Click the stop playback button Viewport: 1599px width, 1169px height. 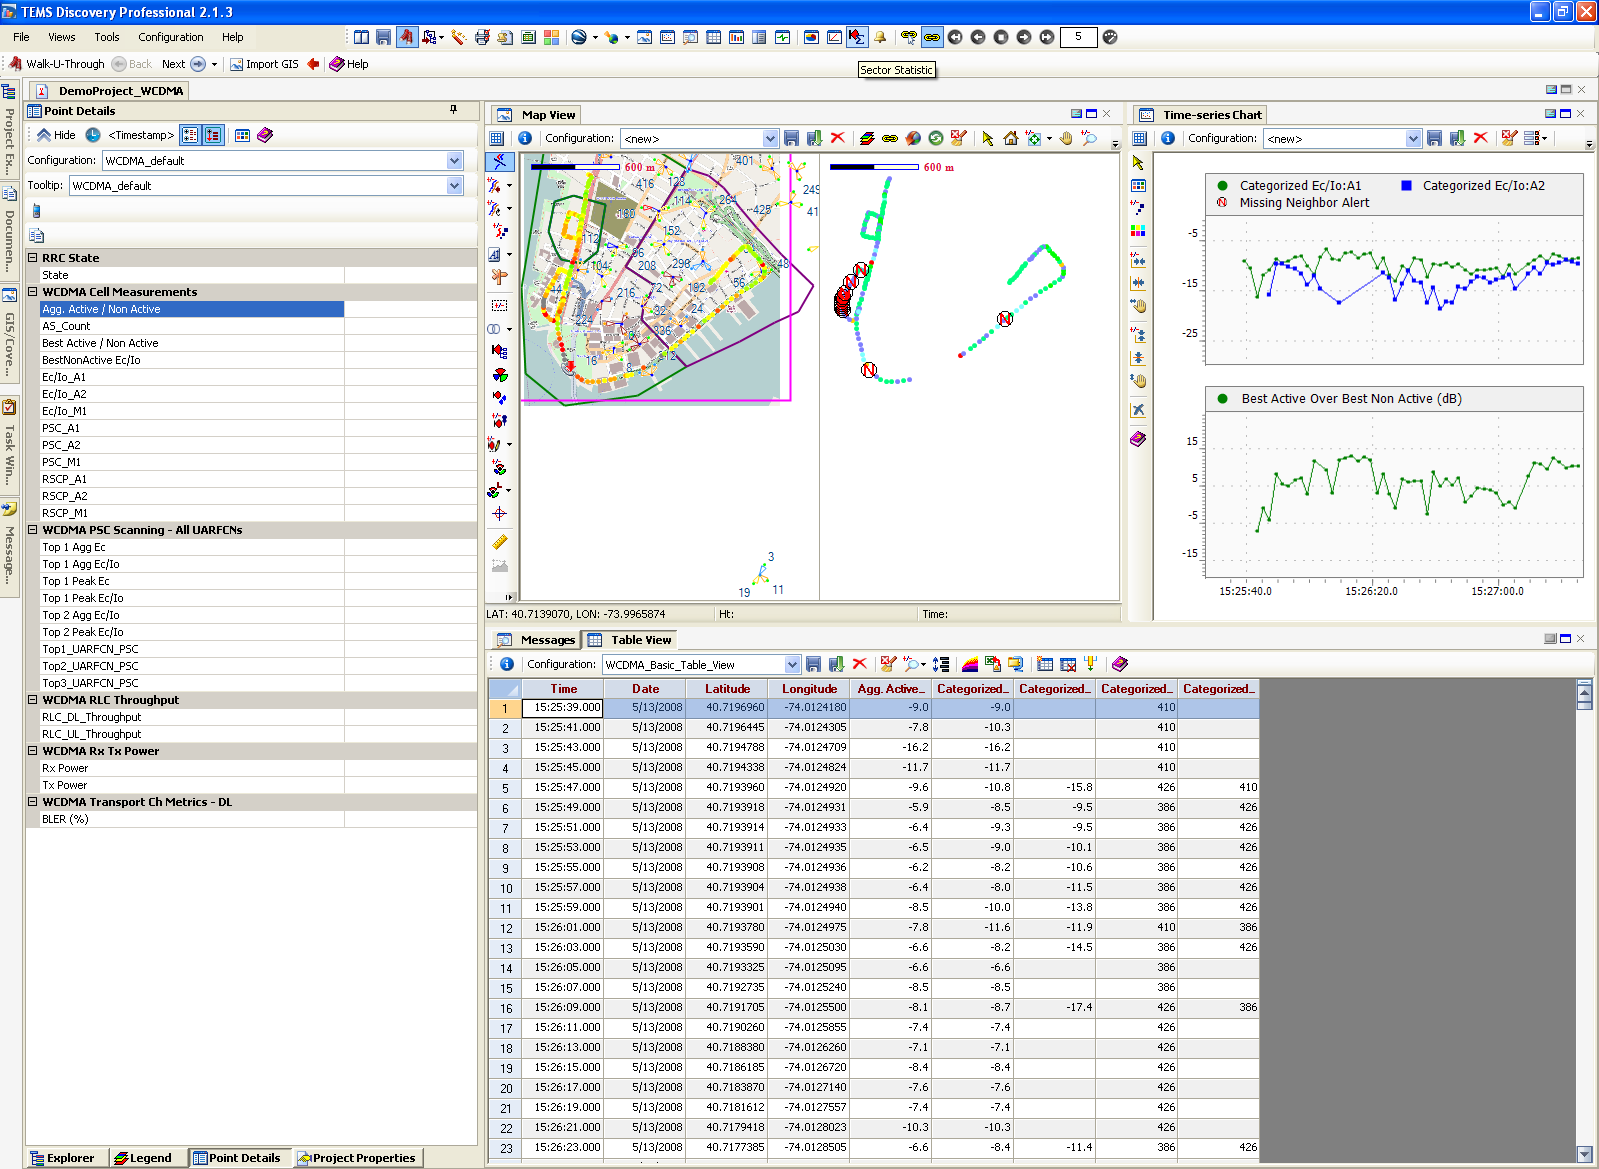pos(1001,37)
